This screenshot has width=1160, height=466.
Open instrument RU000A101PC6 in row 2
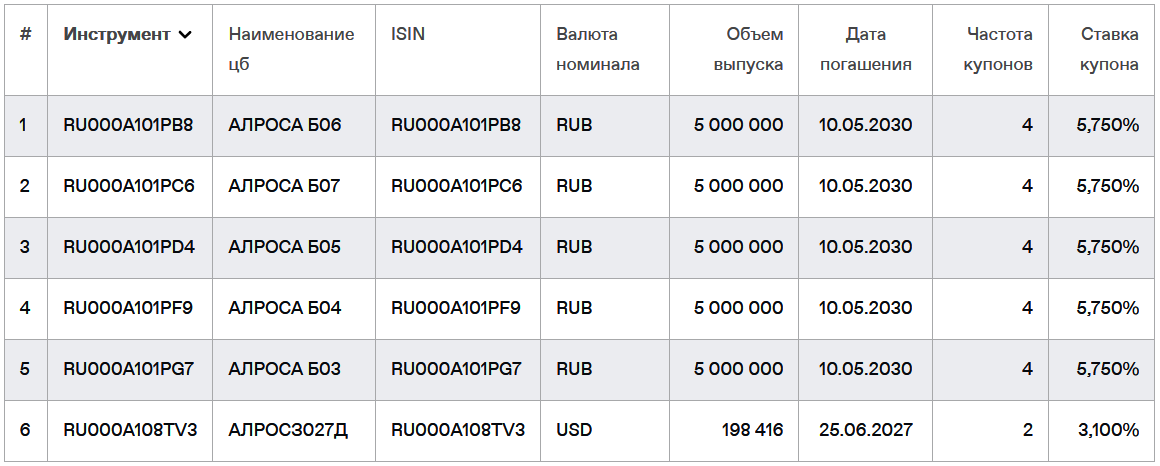click(129, 186)
